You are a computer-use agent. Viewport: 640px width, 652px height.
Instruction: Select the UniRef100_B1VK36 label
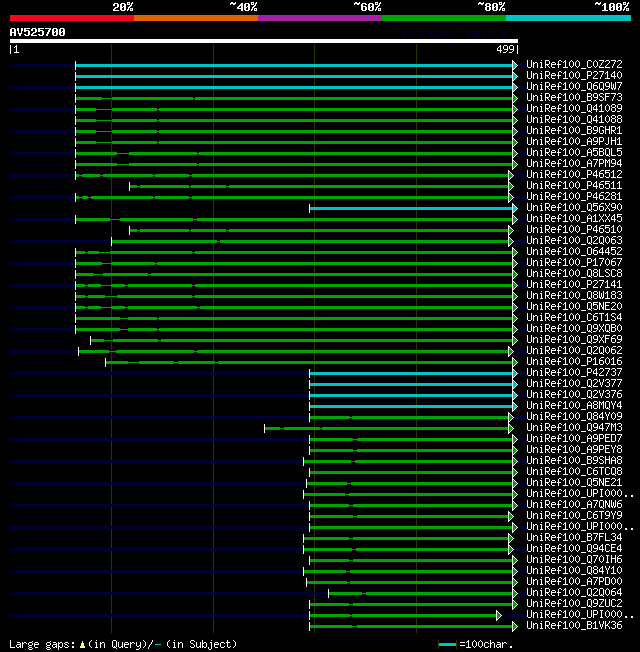[x=574, y=626]
